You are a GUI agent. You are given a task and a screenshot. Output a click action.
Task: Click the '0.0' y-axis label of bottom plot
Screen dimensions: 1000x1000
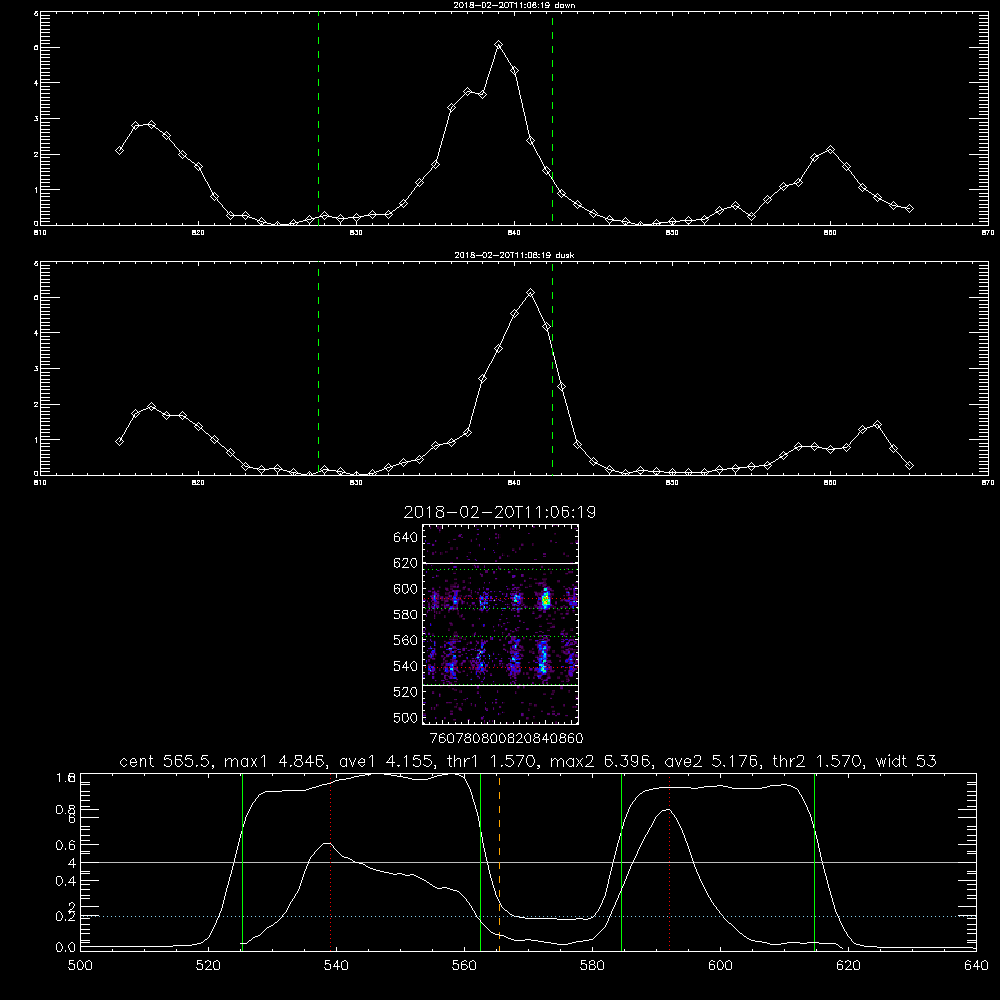(66, 947)
